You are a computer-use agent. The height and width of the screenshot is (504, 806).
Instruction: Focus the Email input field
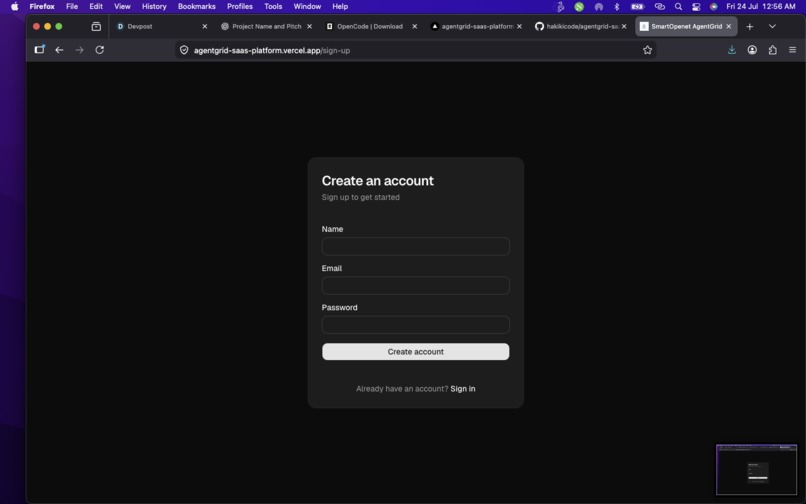pos(415,285)
